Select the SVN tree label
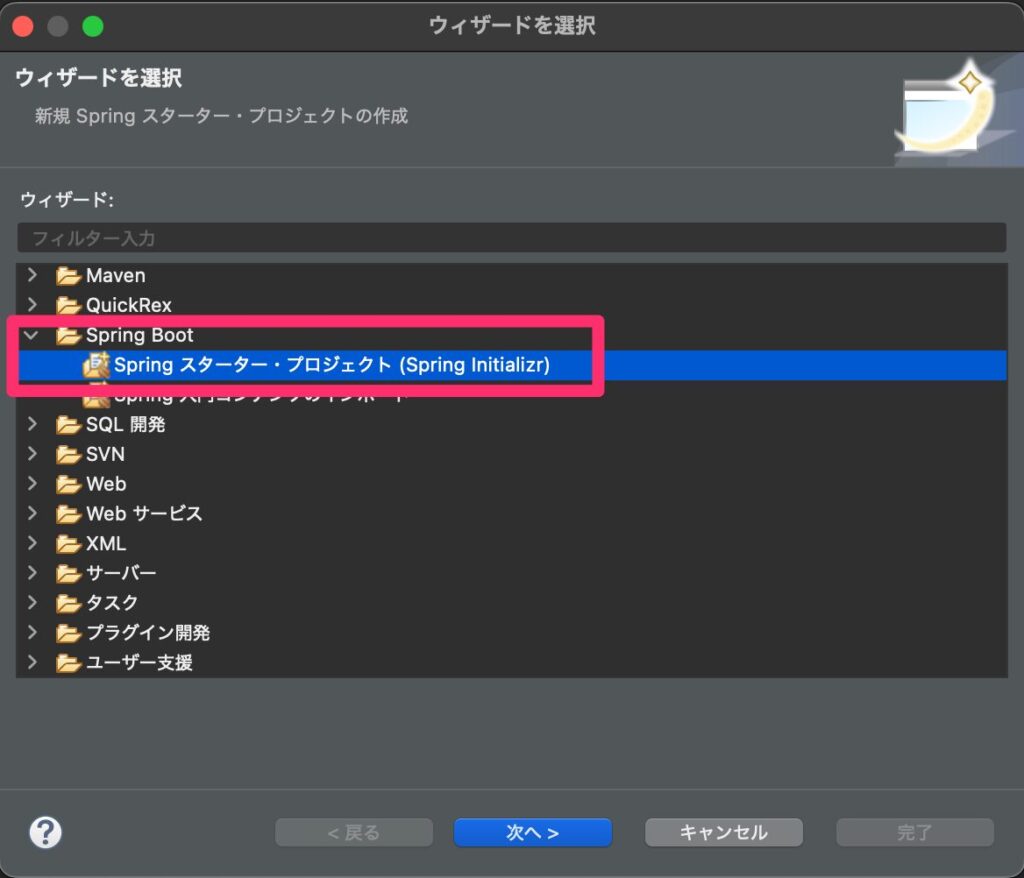The image size is (1024, 878). click(105, 454)
